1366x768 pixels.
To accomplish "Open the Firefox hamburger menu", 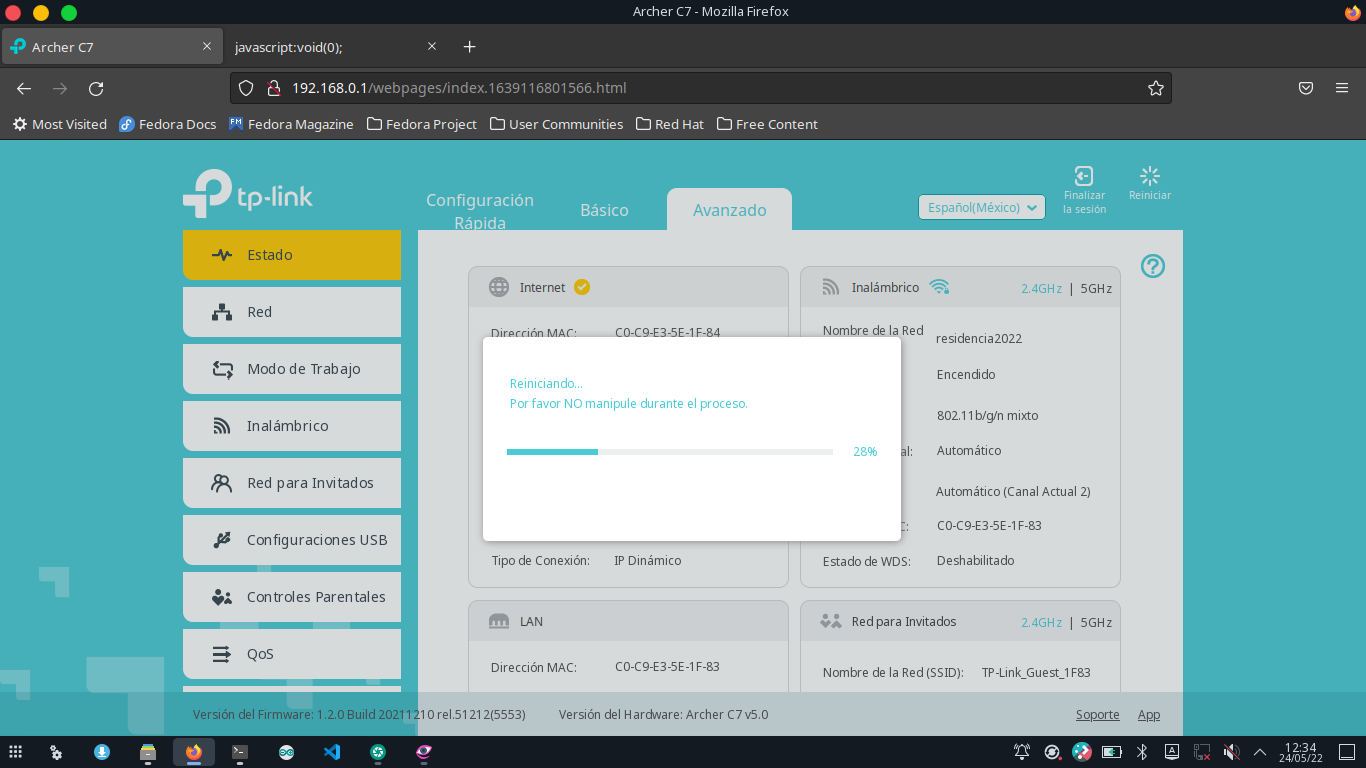I will tap(1342, 88).
